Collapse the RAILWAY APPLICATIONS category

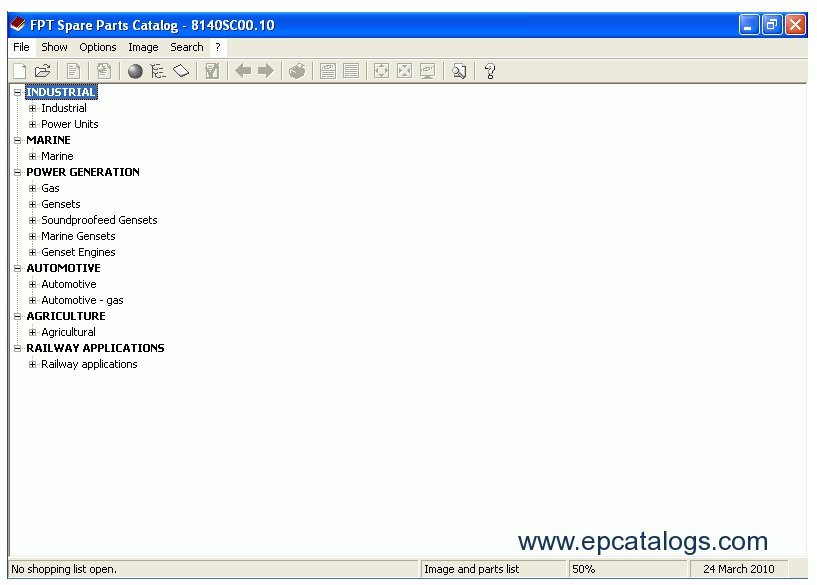17,348
